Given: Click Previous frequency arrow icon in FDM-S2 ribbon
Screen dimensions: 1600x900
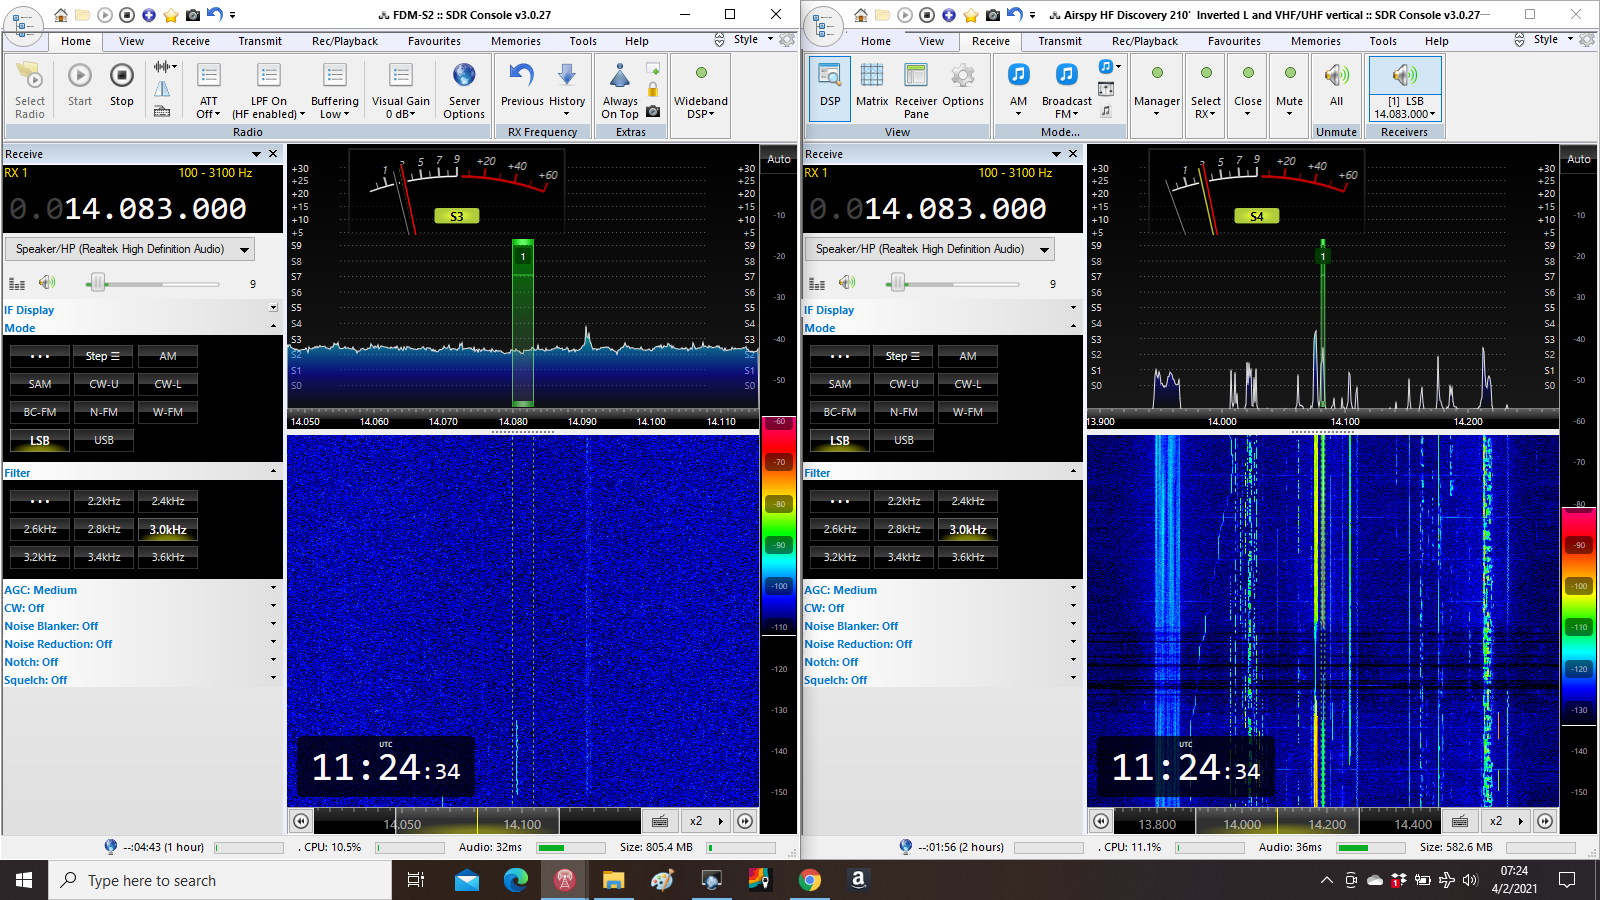Looking at the screenshot, I should coord(522,76).
